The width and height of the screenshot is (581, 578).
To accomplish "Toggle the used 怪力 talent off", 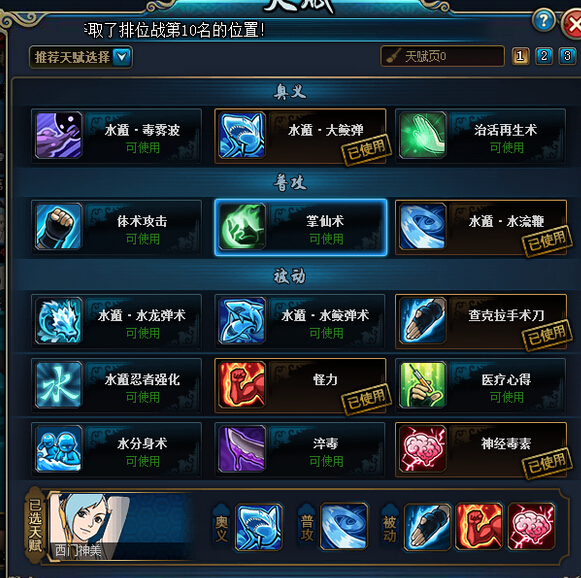I will (x=300, y=385).
